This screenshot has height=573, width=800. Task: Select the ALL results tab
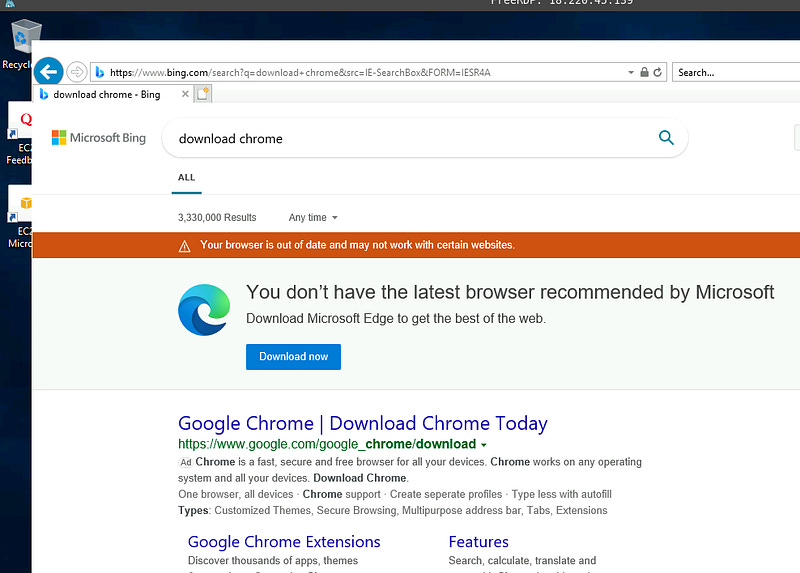coord(186,178)
